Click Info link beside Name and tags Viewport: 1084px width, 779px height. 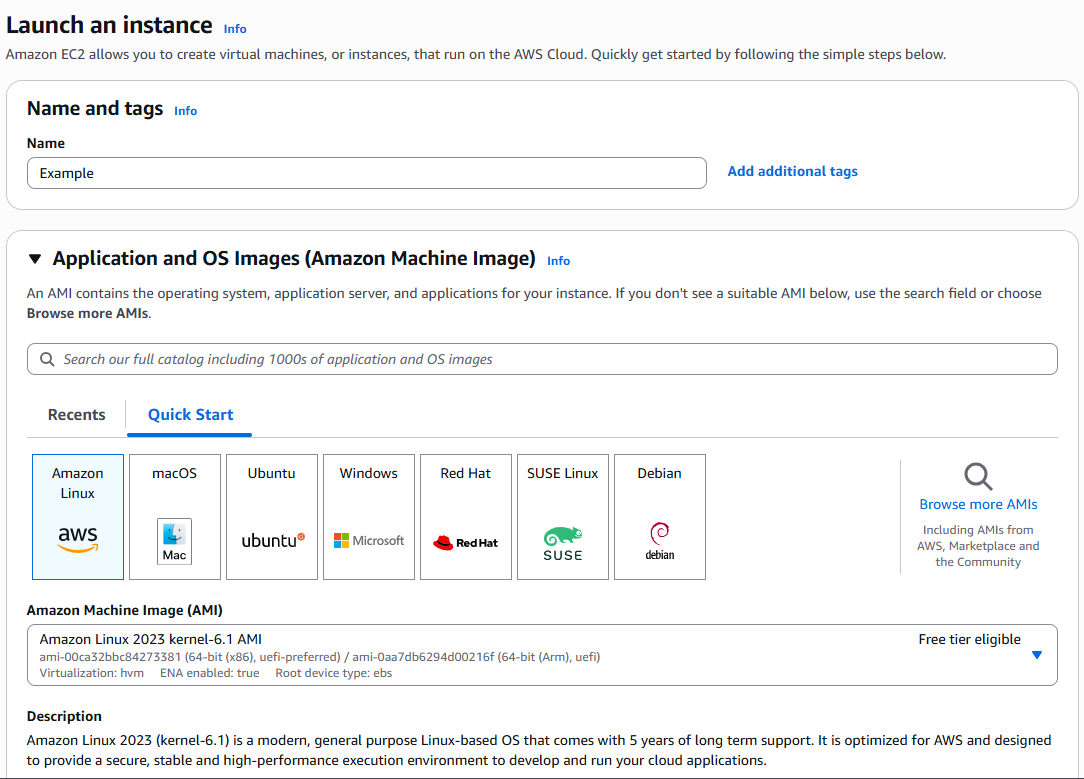pyautogui.click(x=186, y=111)
